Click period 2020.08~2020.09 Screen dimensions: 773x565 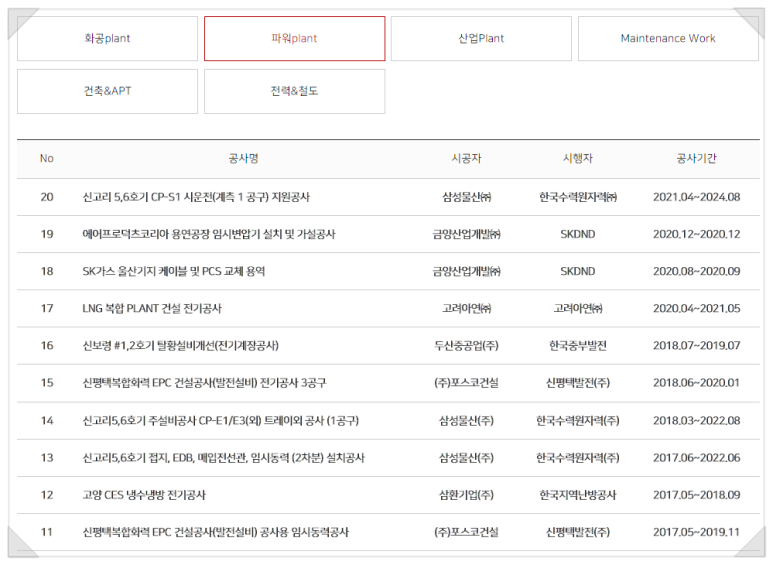coord(697,272)
